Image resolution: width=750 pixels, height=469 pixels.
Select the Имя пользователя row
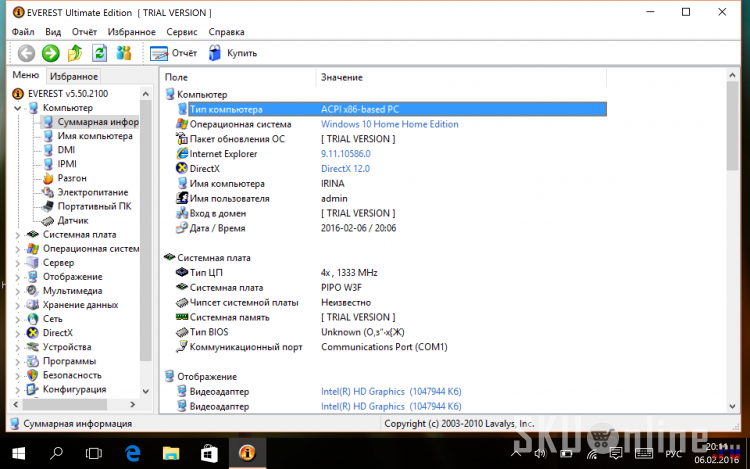(x=392, y=198)
